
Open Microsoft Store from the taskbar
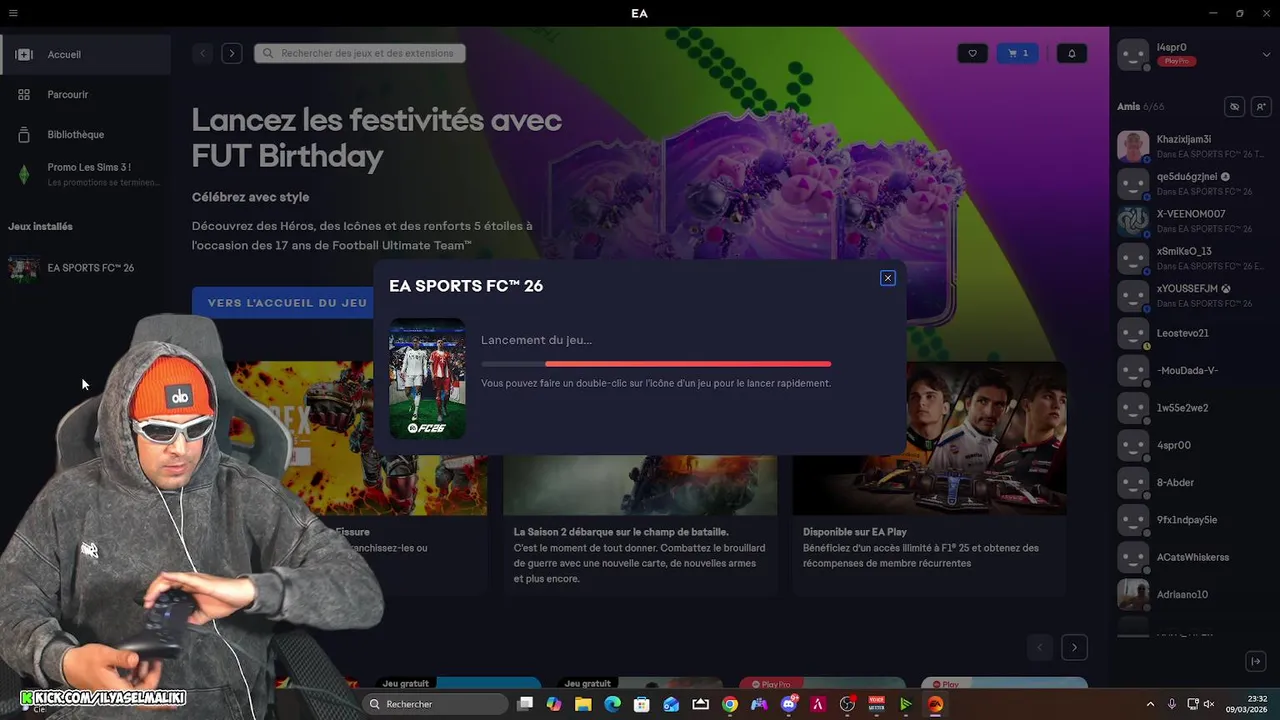pyautogui.click(x=642, y=704)
